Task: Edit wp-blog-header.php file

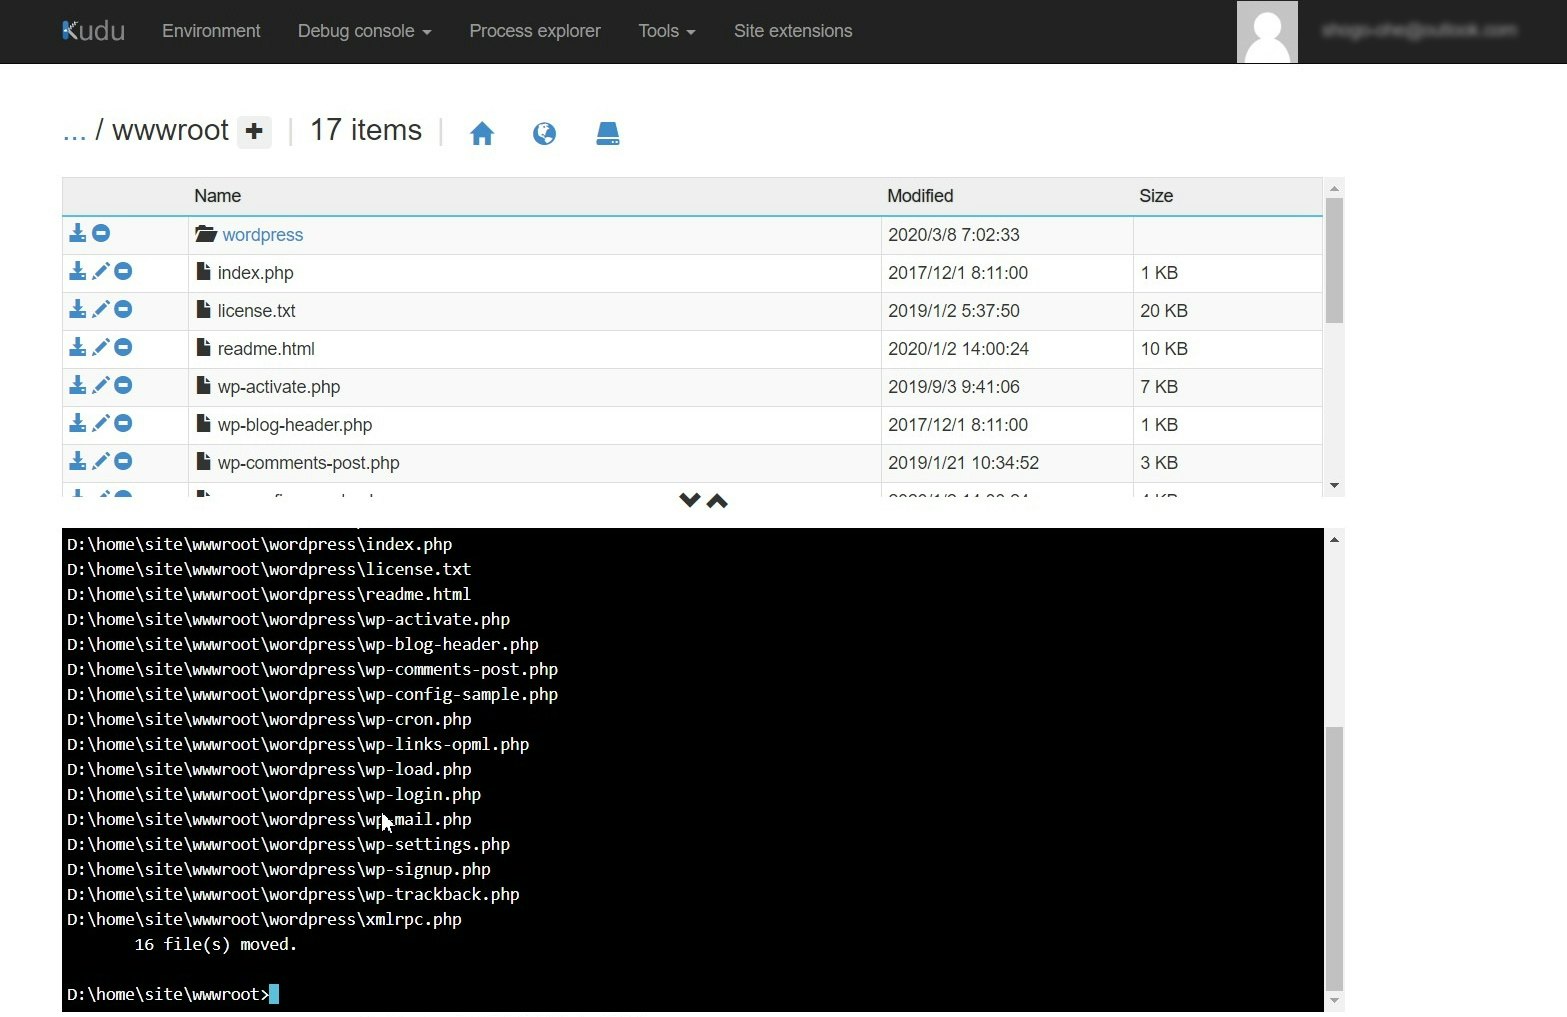Action: pos(100,423)
